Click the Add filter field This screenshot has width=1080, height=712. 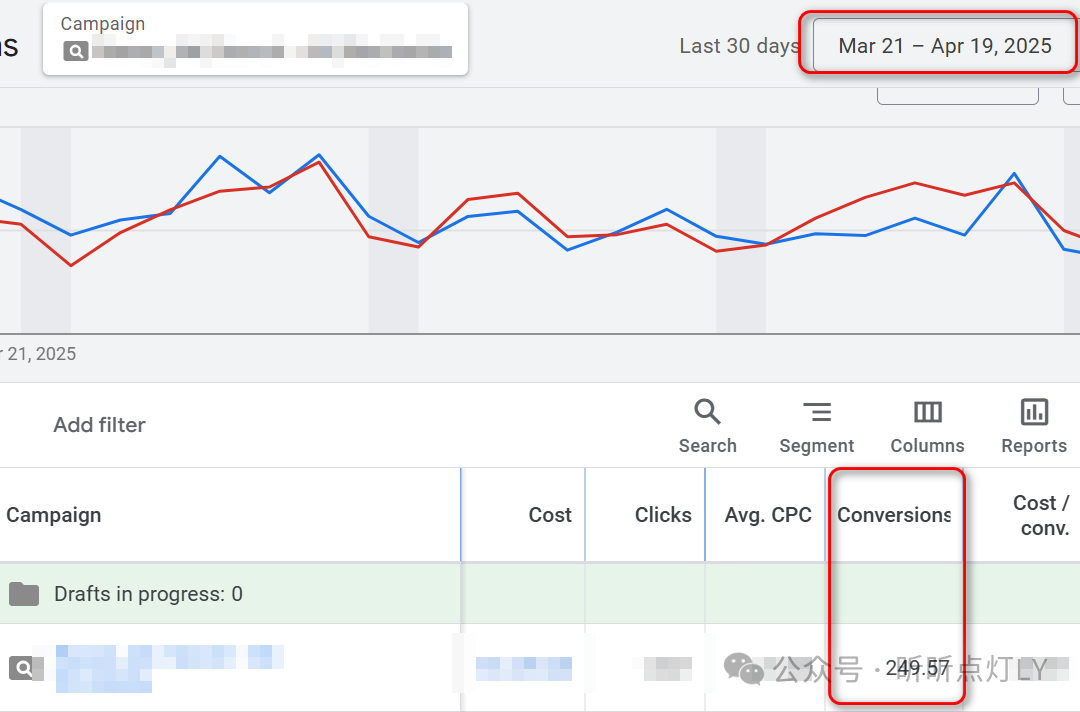pos(100,425)
